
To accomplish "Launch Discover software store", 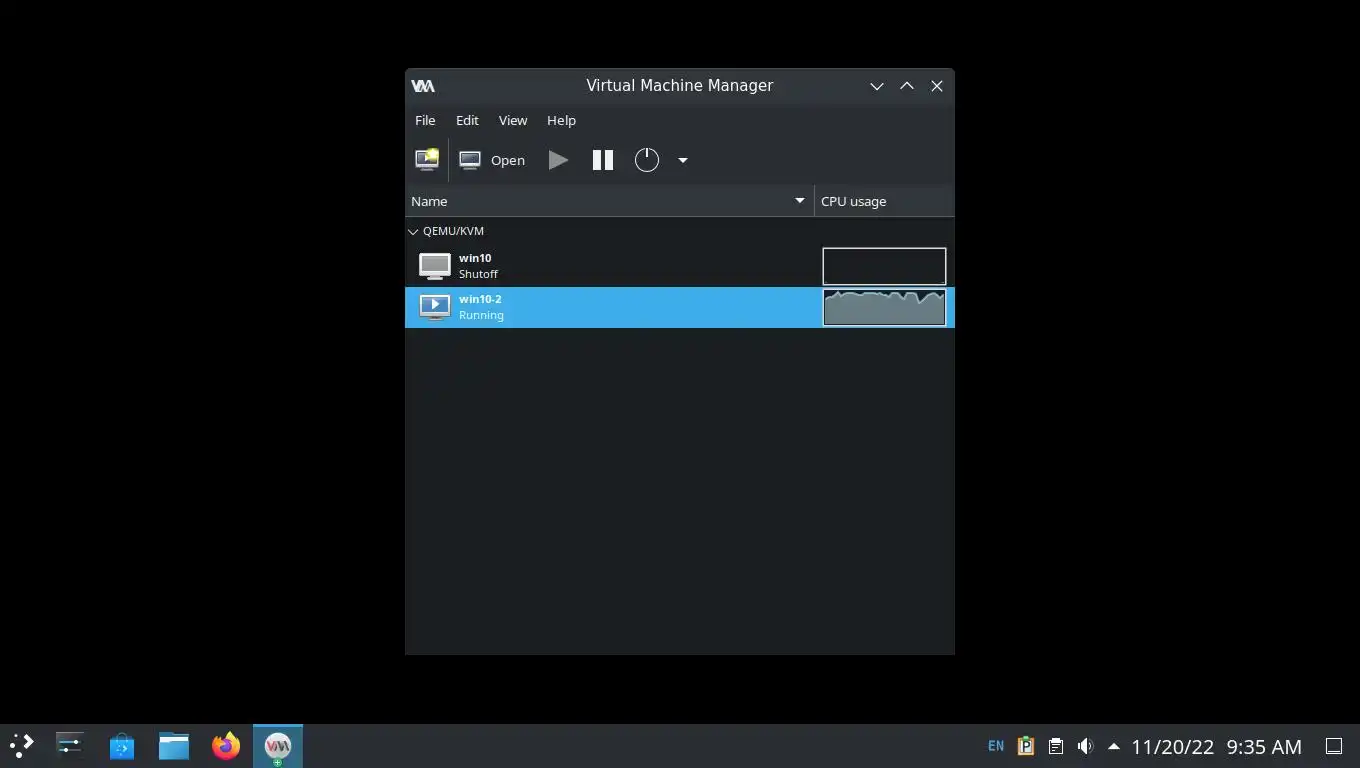I will (122, 746).
